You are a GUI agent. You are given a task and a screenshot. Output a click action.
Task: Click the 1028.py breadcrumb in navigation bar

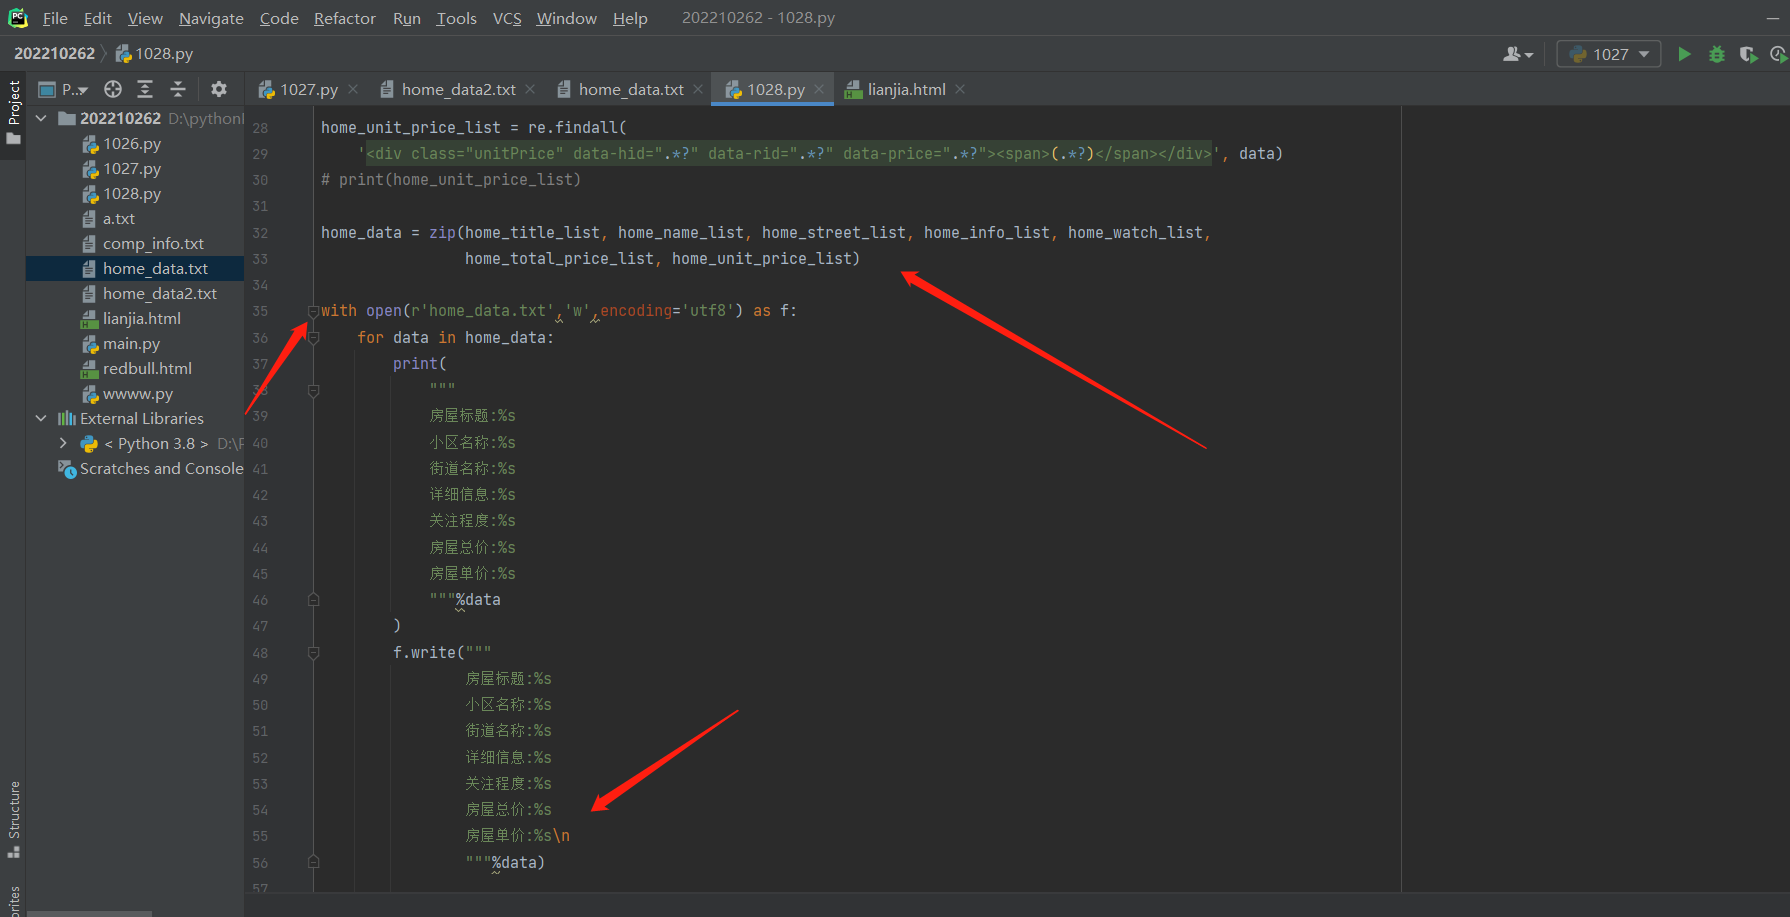pyautogui.click(x=155, y=53)
